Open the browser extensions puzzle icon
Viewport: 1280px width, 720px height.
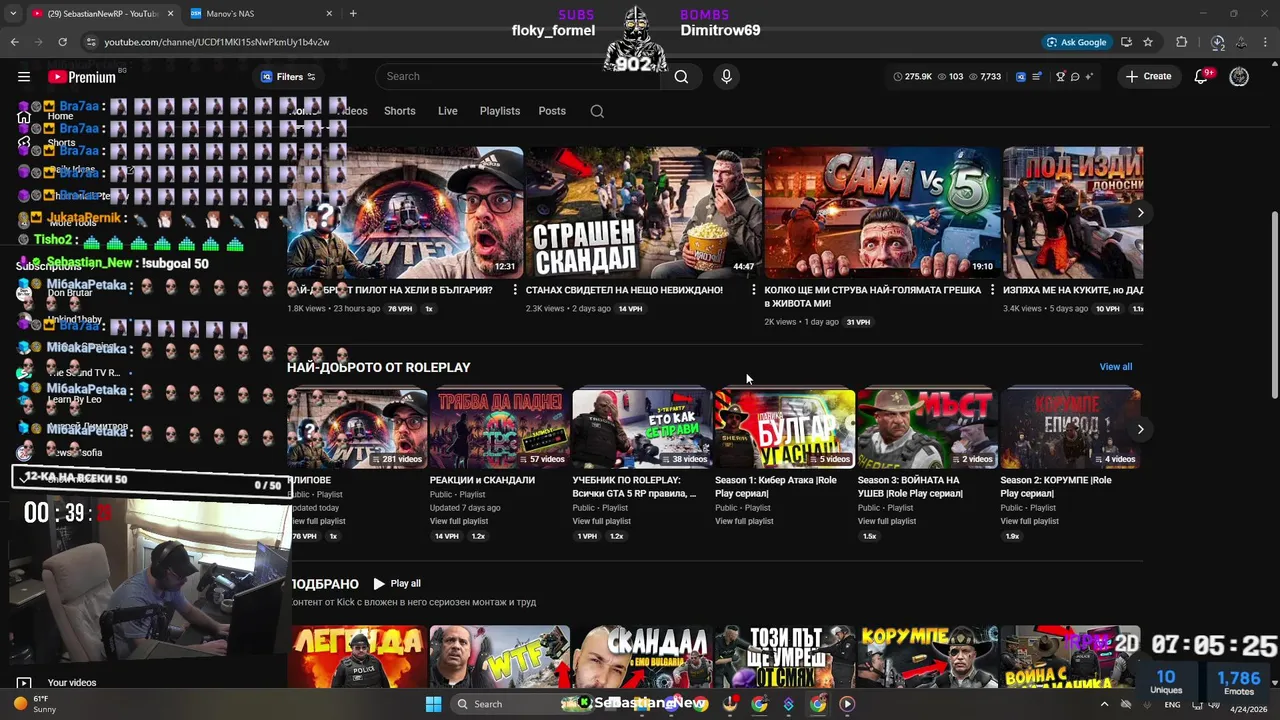click(1182, 42)
